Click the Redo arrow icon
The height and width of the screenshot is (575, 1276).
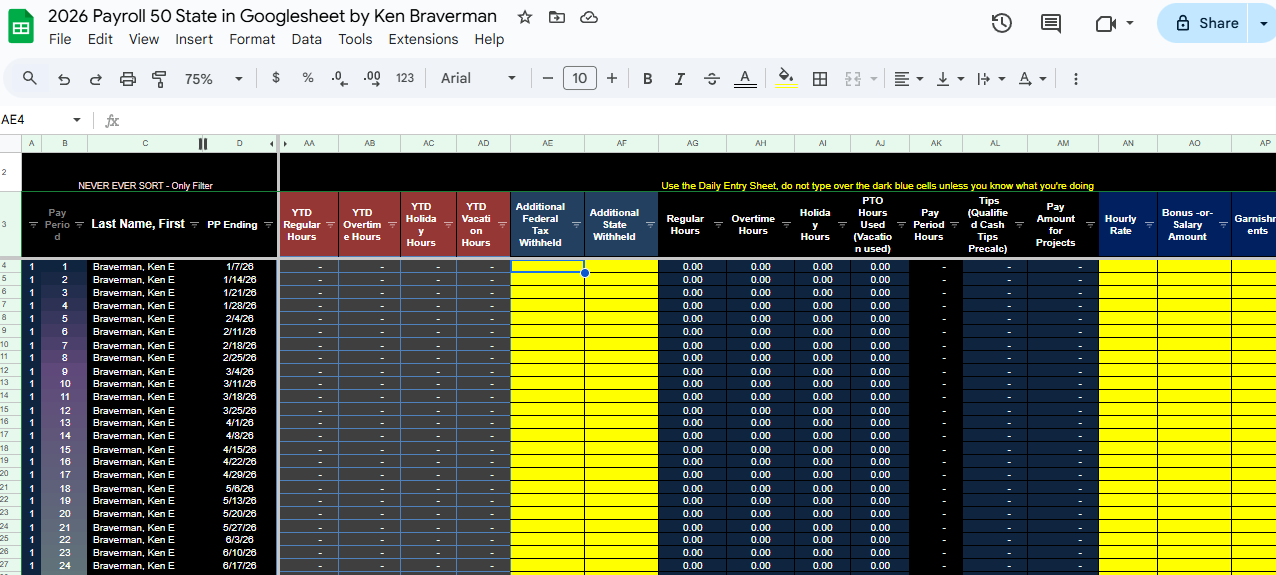click(x=96, y=78)
